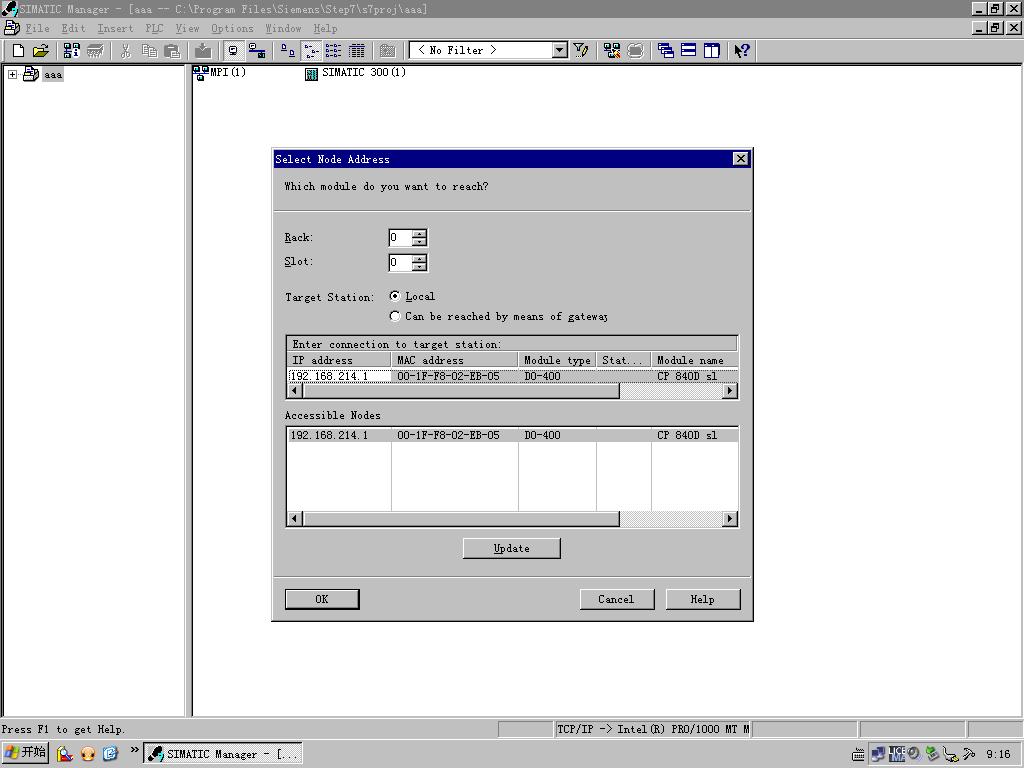Click the Context Help arrow icon
The image size is (1024, 768).
(741, 50)
